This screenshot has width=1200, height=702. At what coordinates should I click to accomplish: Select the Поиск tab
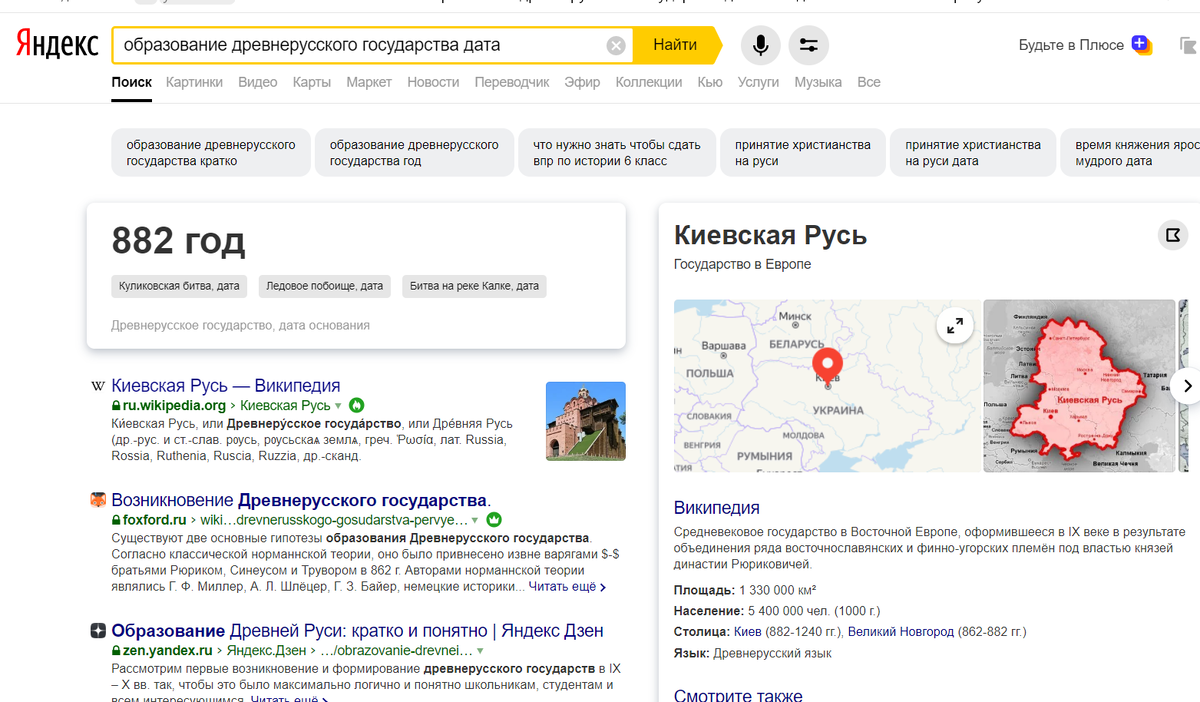coord(132,82)
